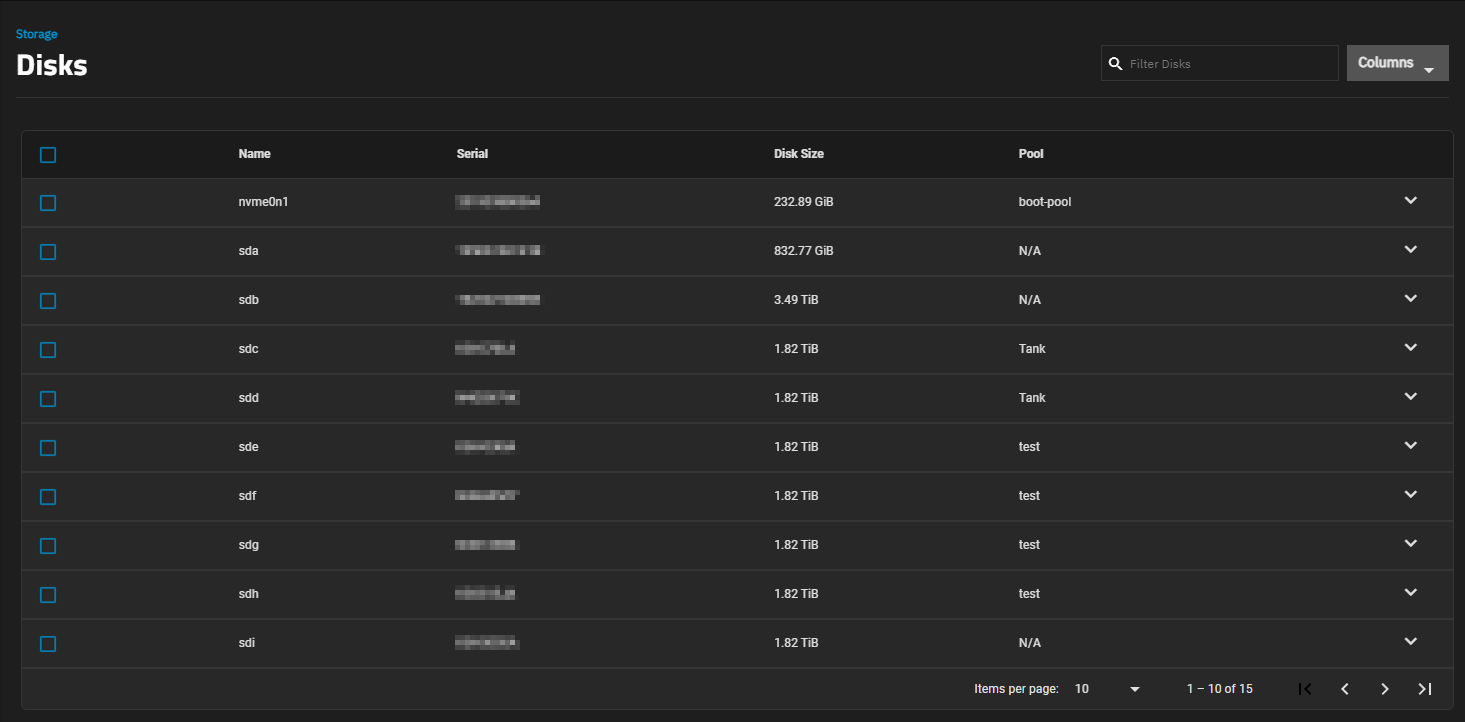The image size is (1465, 722).
Task: Expand the sdi row details
Action: pos(1410,642)
